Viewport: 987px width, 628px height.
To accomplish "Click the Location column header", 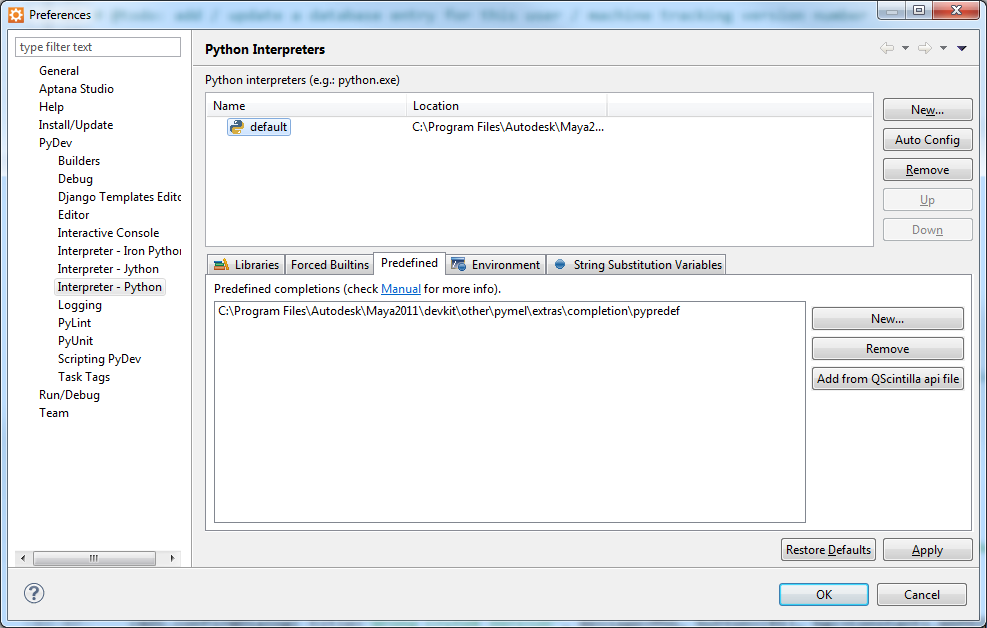I will click(507, 106).
